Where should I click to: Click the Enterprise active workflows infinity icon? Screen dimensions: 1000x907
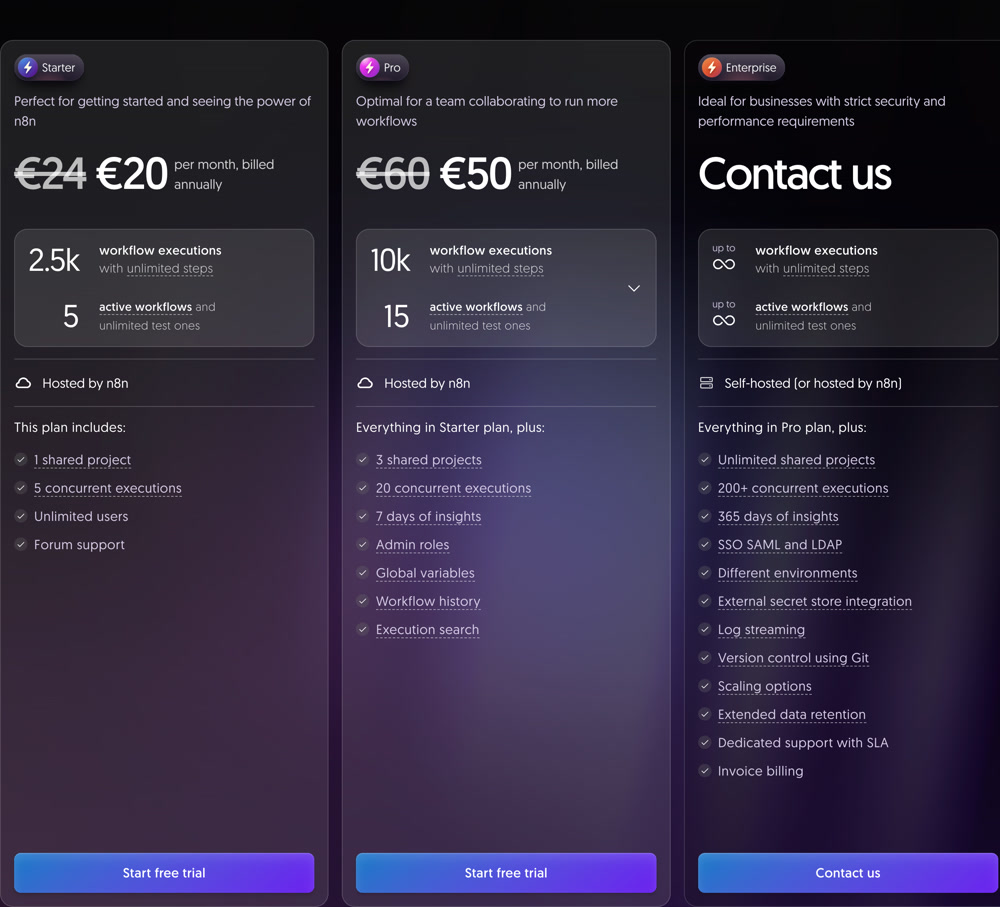pos(724,321)
